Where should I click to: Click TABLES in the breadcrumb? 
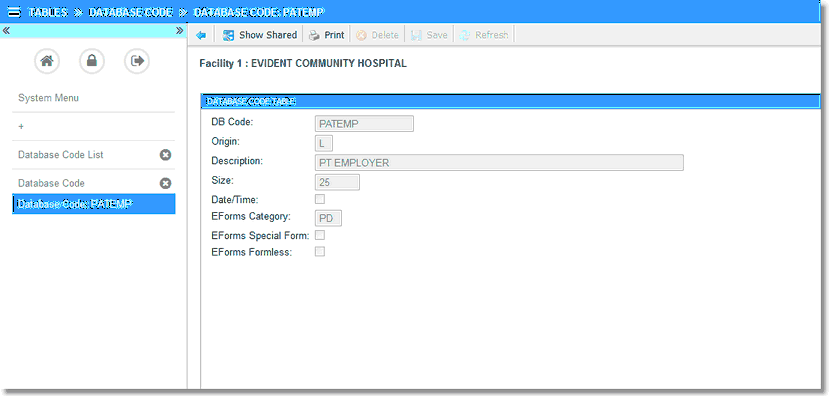click(48, 12)
